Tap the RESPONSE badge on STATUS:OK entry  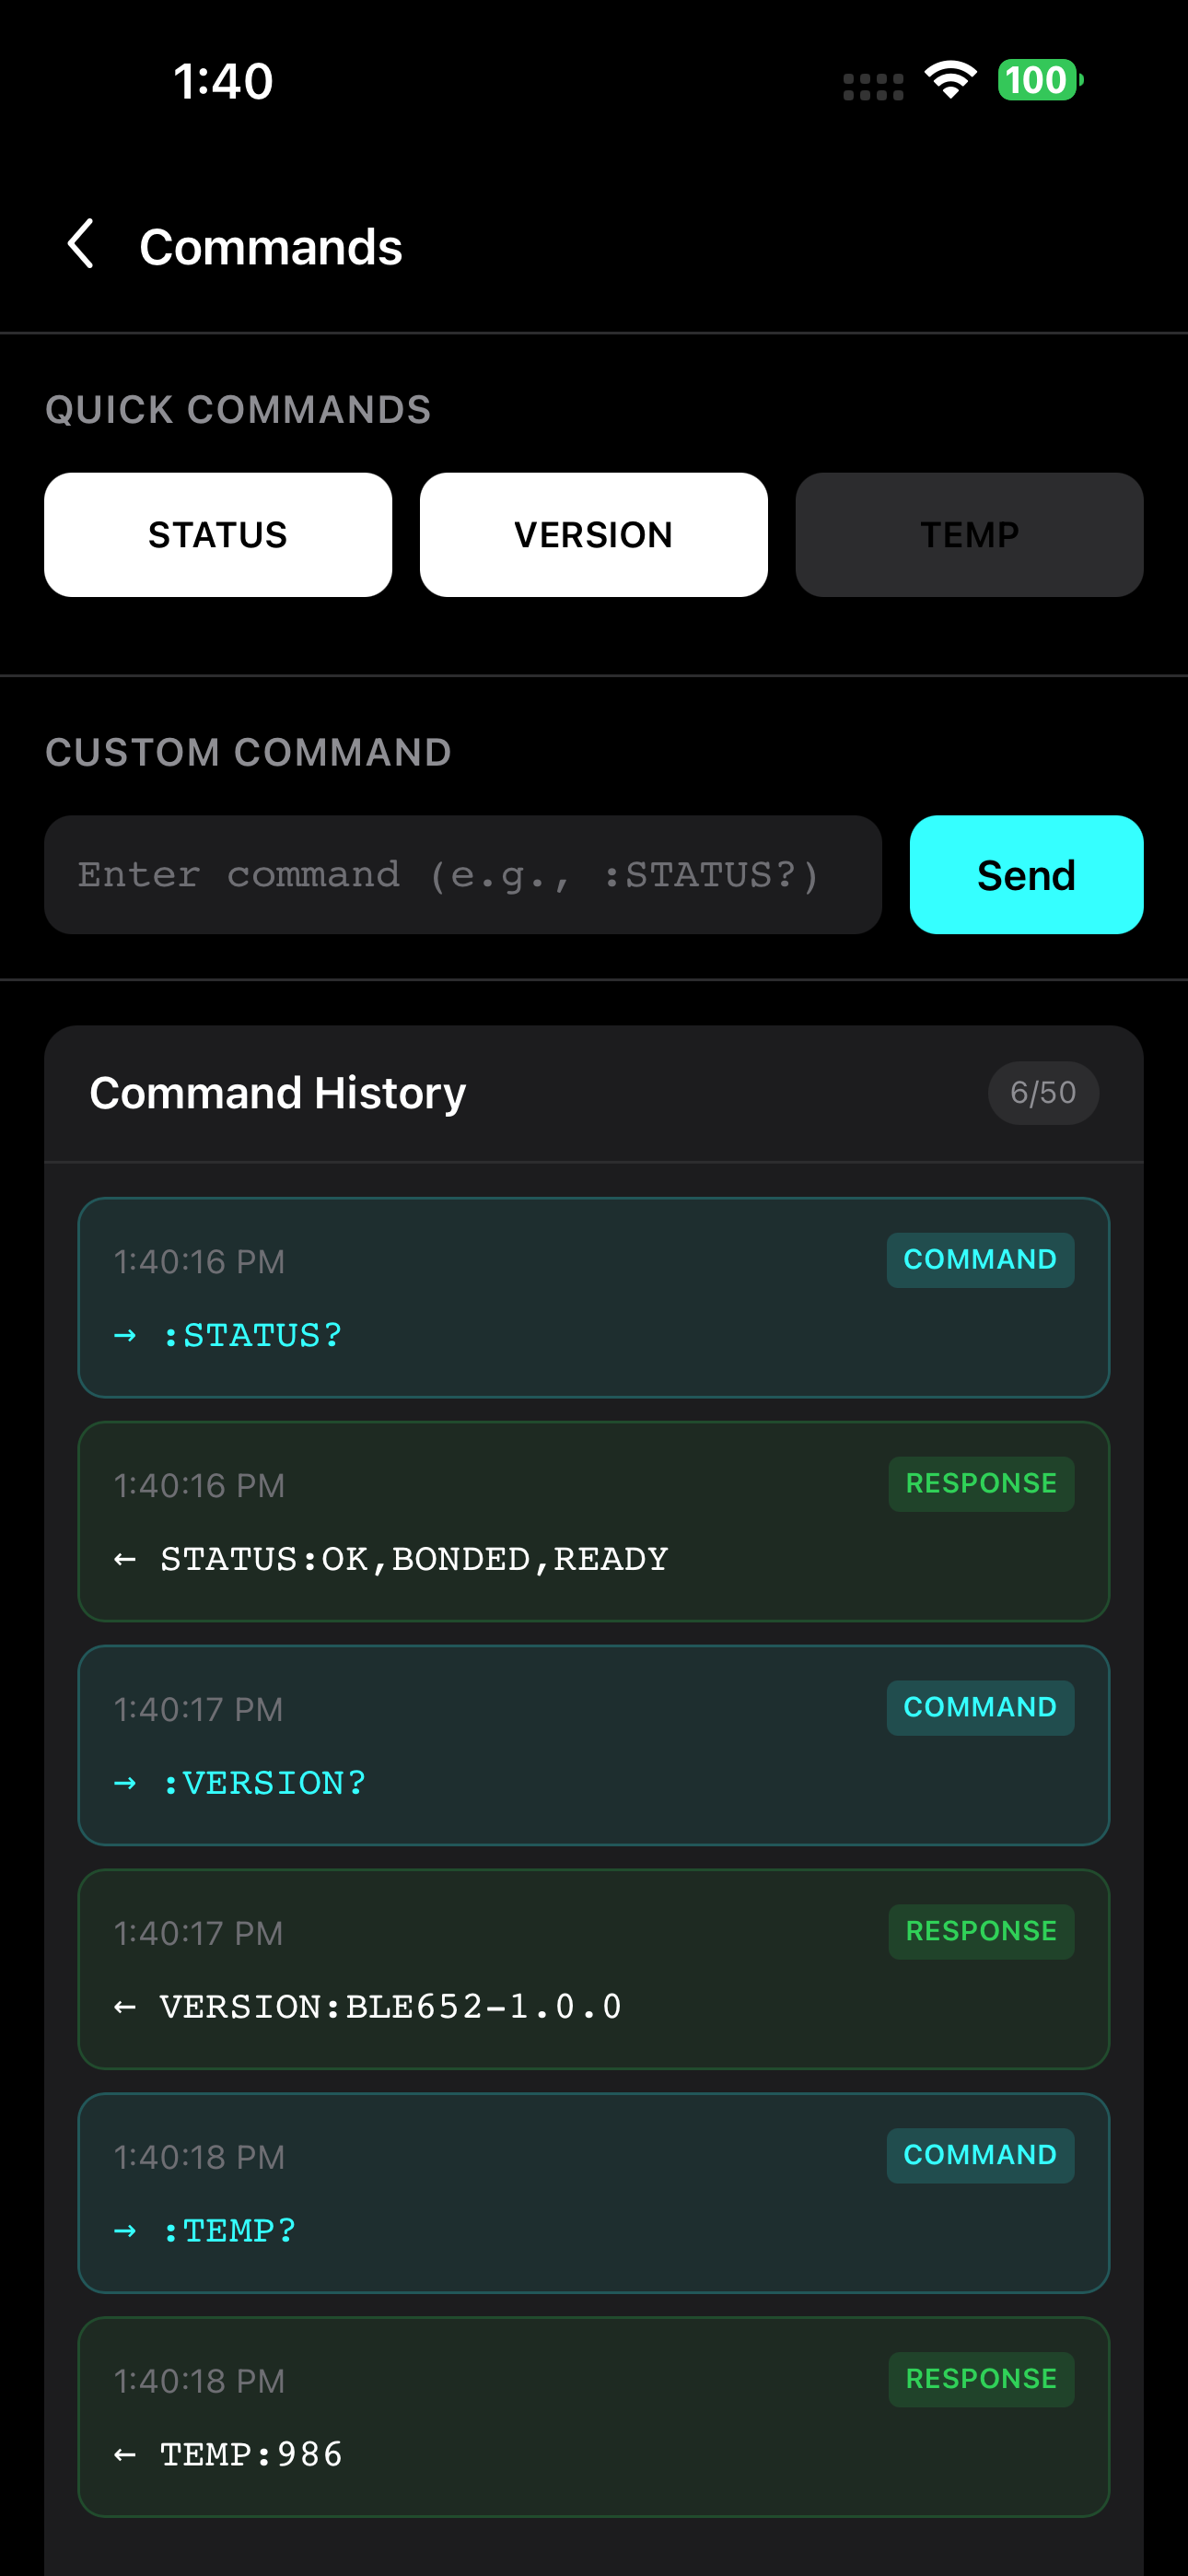click(x=982, y=1483)
